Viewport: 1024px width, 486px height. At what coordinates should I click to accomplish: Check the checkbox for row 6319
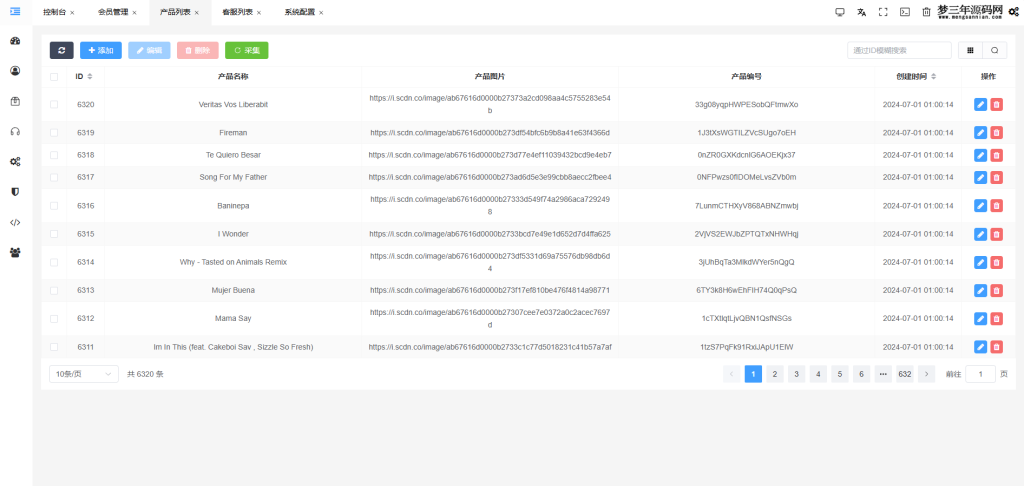pyautogui.click(x=54, y=132)
